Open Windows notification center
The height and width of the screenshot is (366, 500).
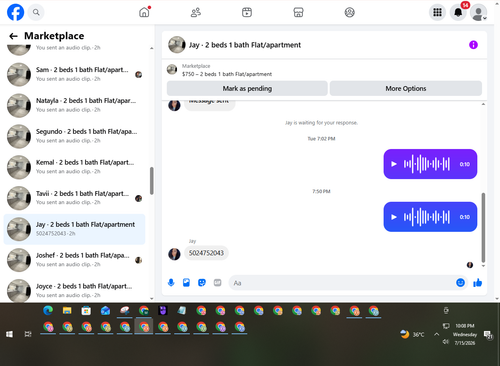pos(488,335)
